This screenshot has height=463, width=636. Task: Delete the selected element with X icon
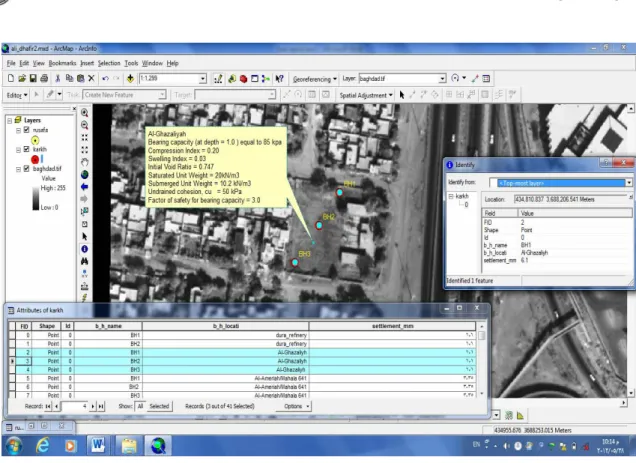(91, 78)
